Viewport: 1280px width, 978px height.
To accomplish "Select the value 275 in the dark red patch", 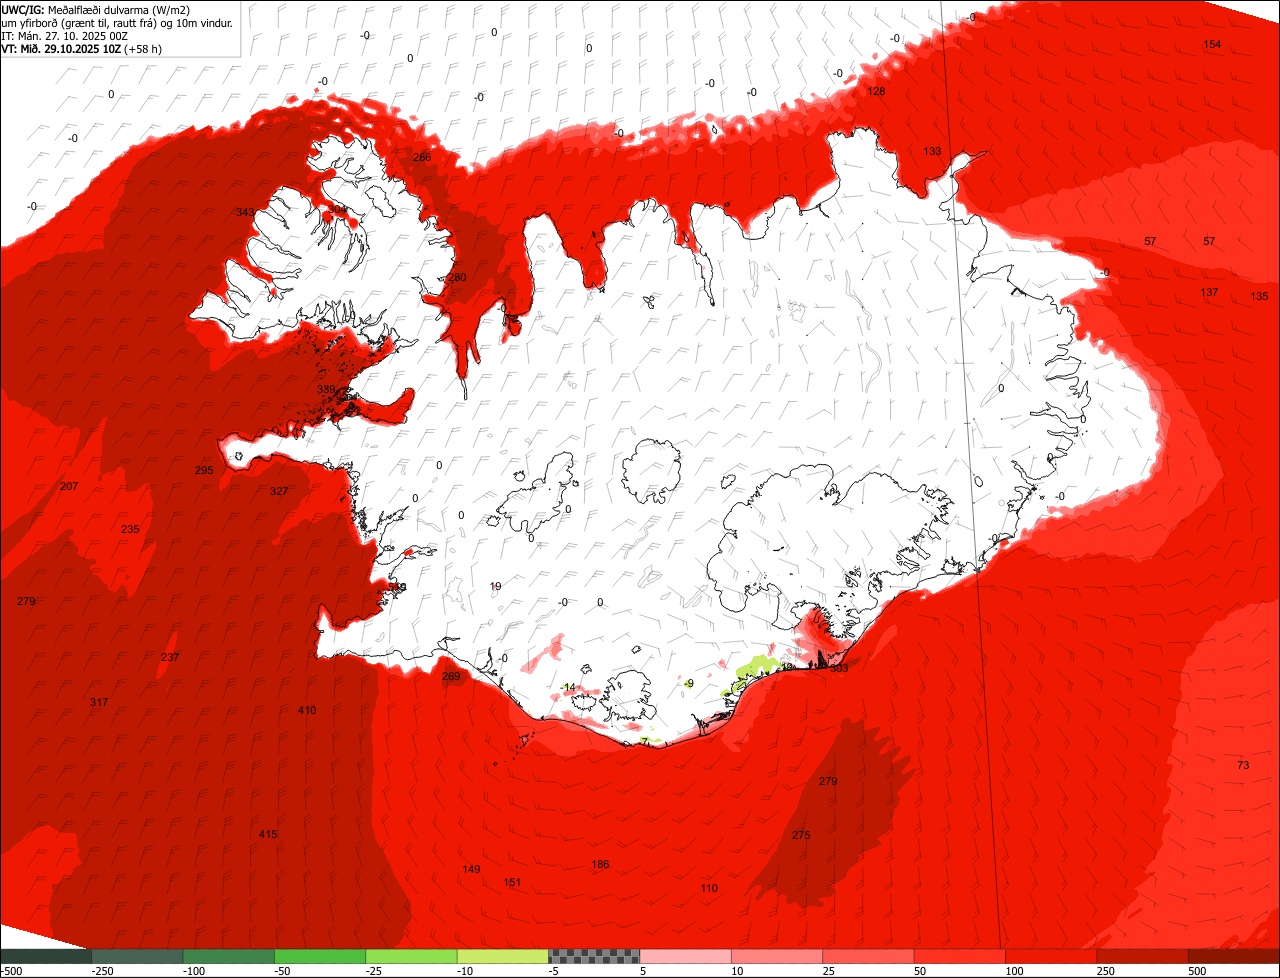I will tap(801, 835).
